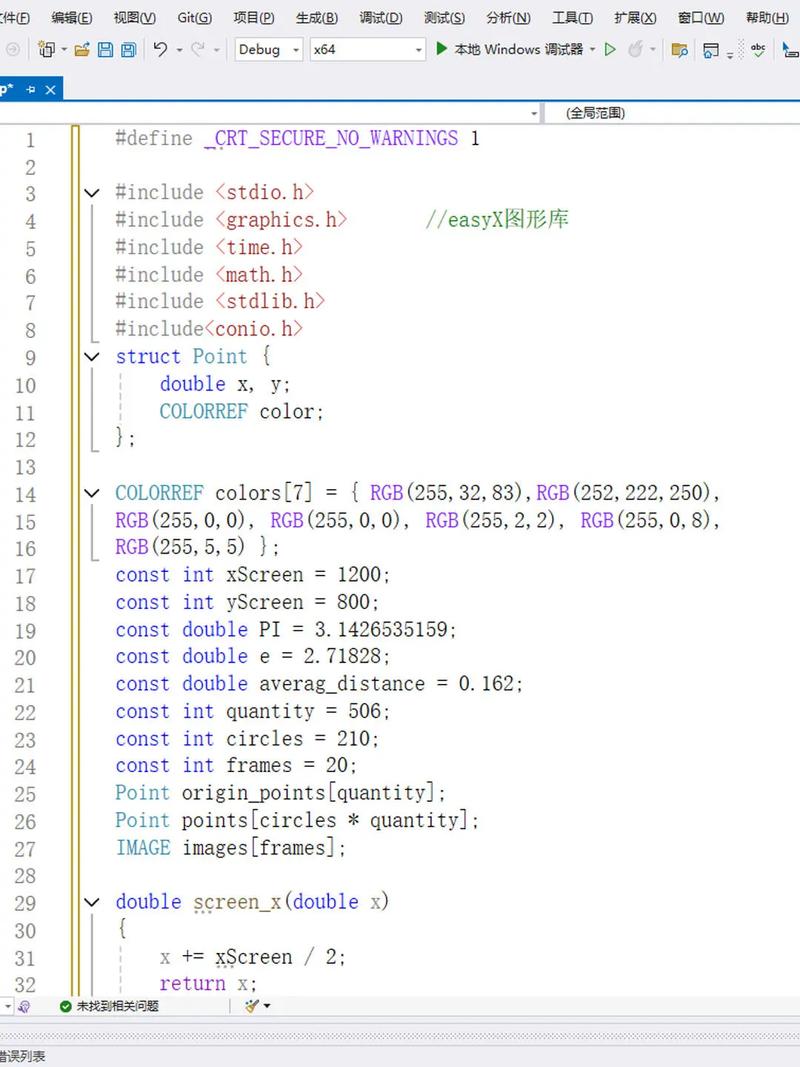Open the 生成(B) menu
This screenshot has height=1067, width=800.
point(317,18)
